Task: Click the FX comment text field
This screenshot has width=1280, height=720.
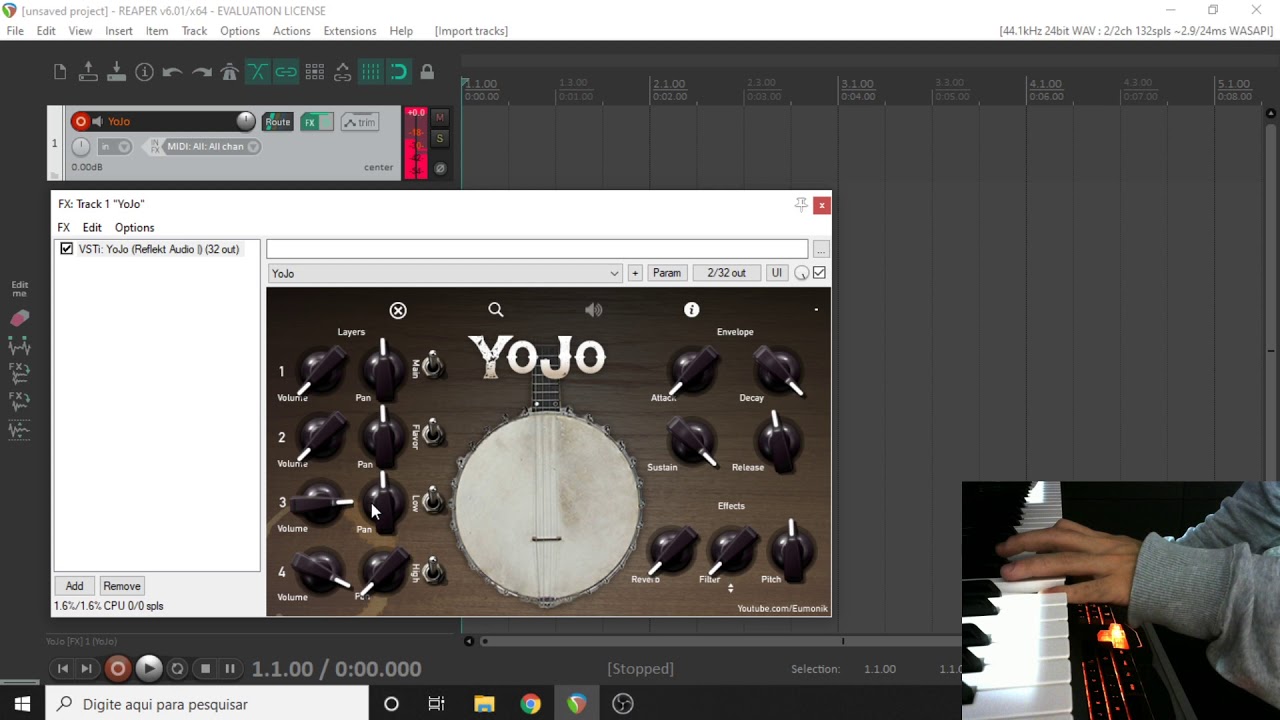Action: [537, 249]
